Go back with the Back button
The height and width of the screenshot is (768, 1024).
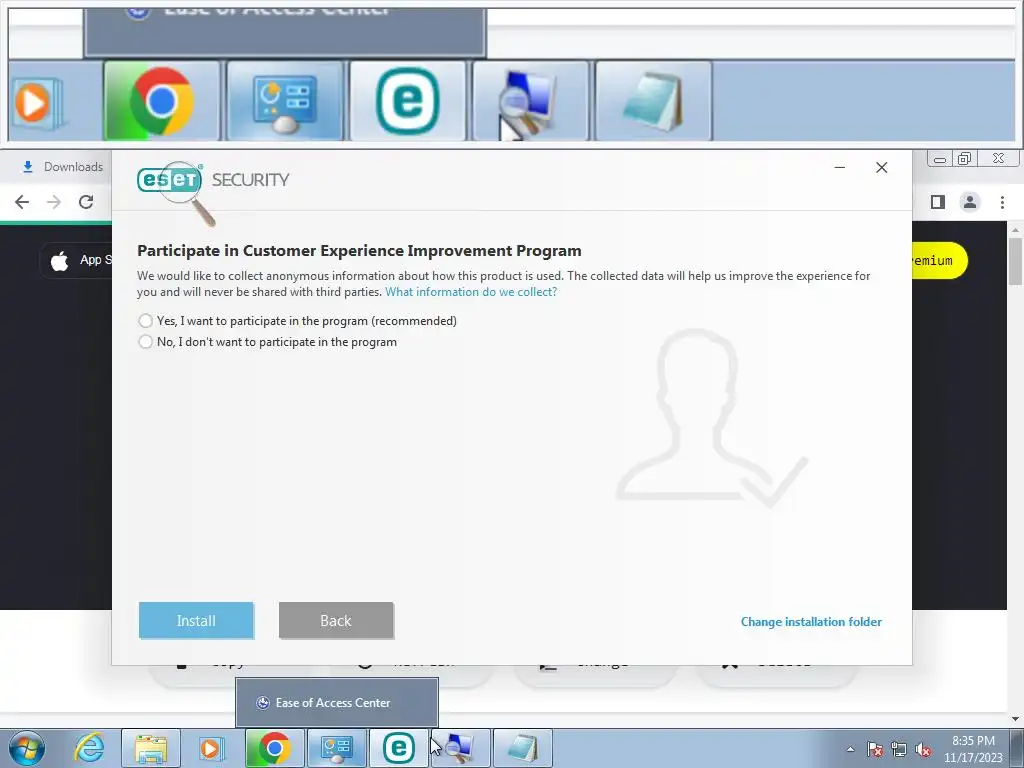(x=336, y=620)
